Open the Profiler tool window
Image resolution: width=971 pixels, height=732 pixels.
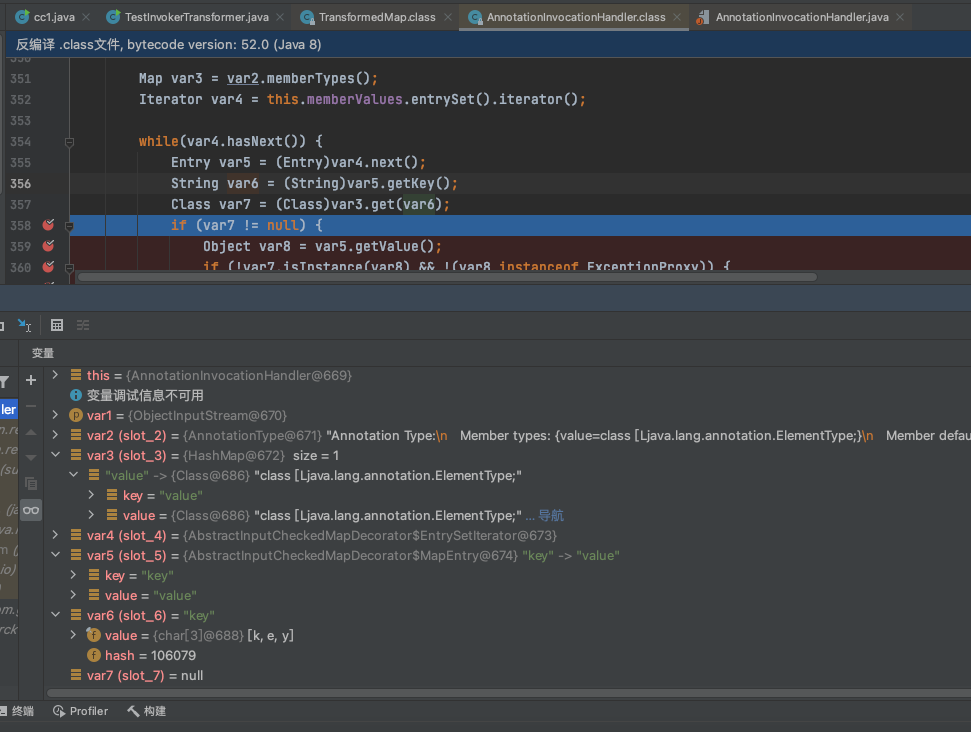point(81,711)
